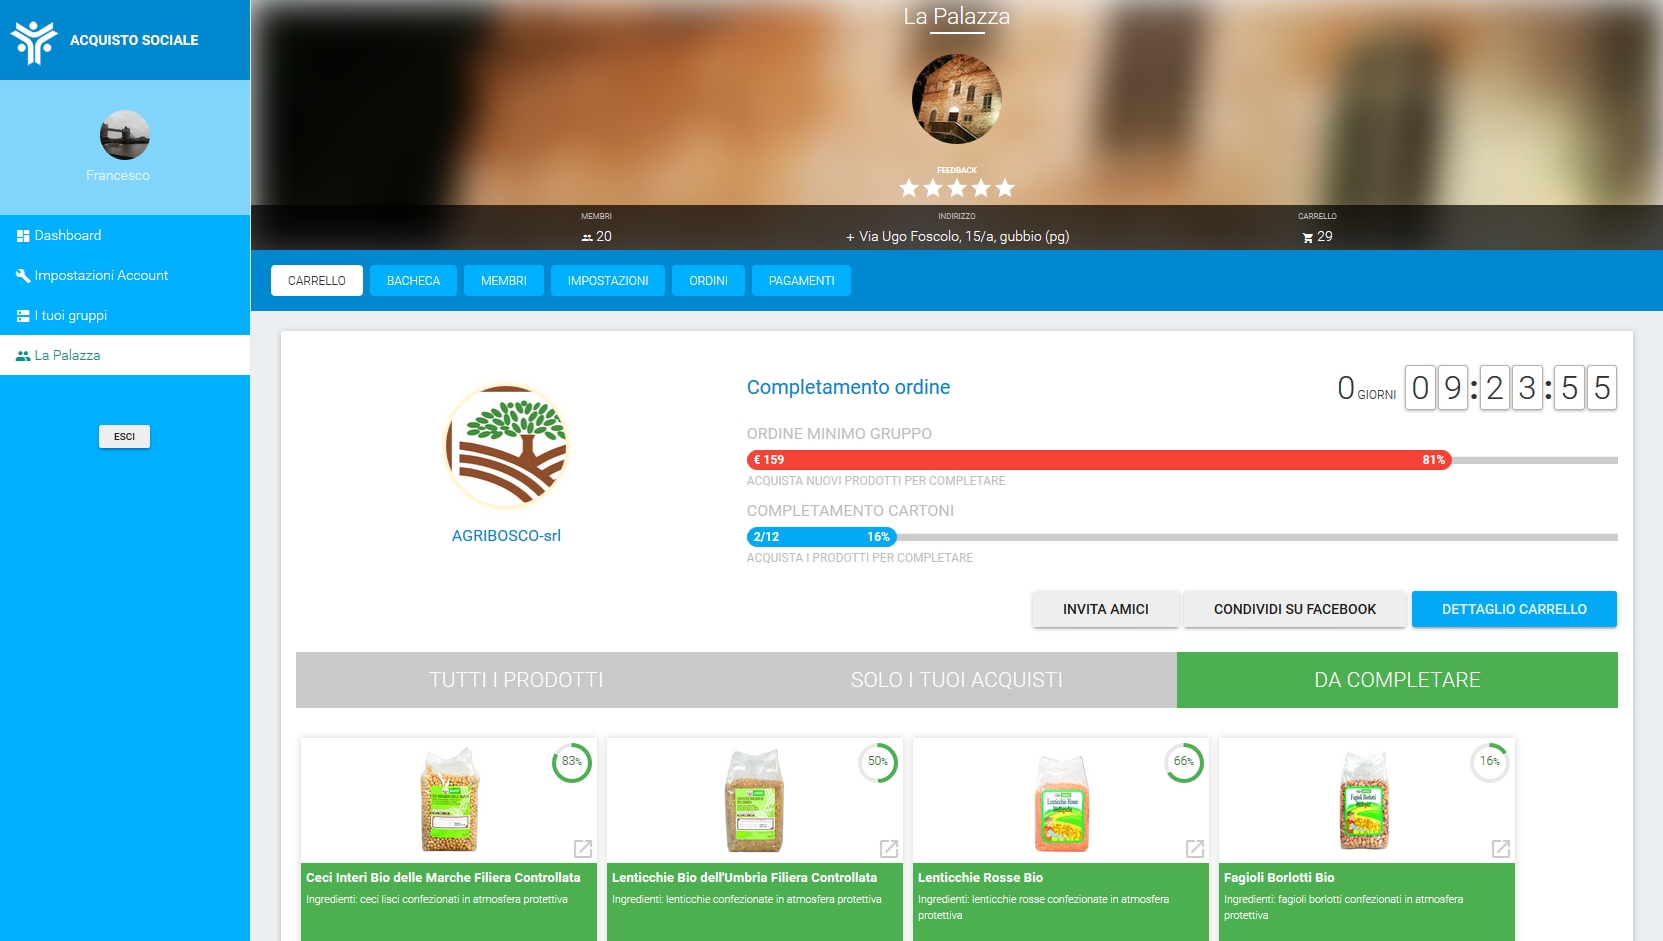
Task: Click the red Ordine Minimo Gruppo progress bar
Action: [1098, 460]
